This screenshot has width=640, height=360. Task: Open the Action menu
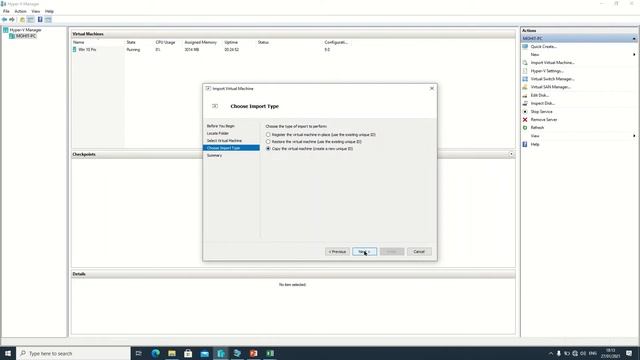point(20,11)
